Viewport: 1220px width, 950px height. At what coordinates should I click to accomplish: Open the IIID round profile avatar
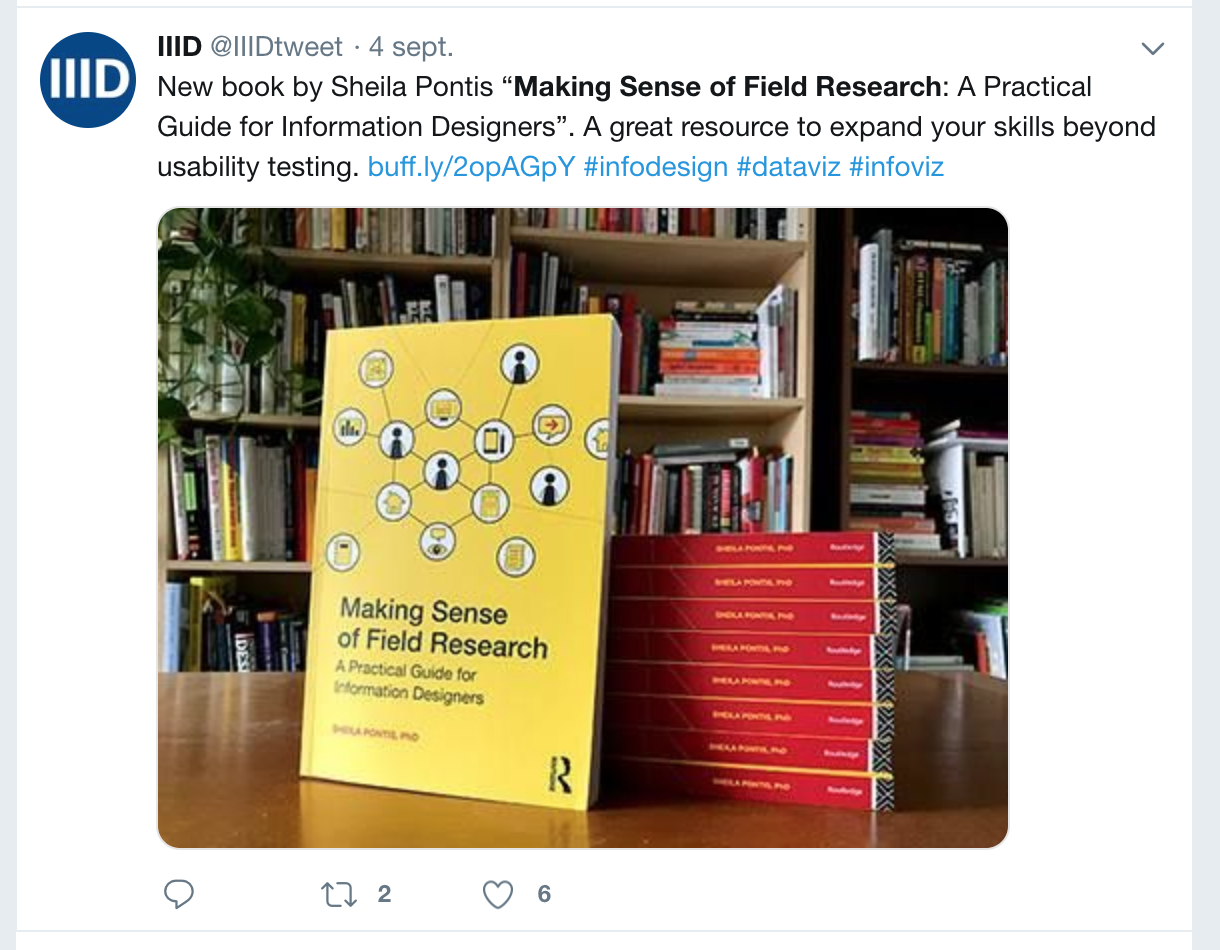[88, 80]
